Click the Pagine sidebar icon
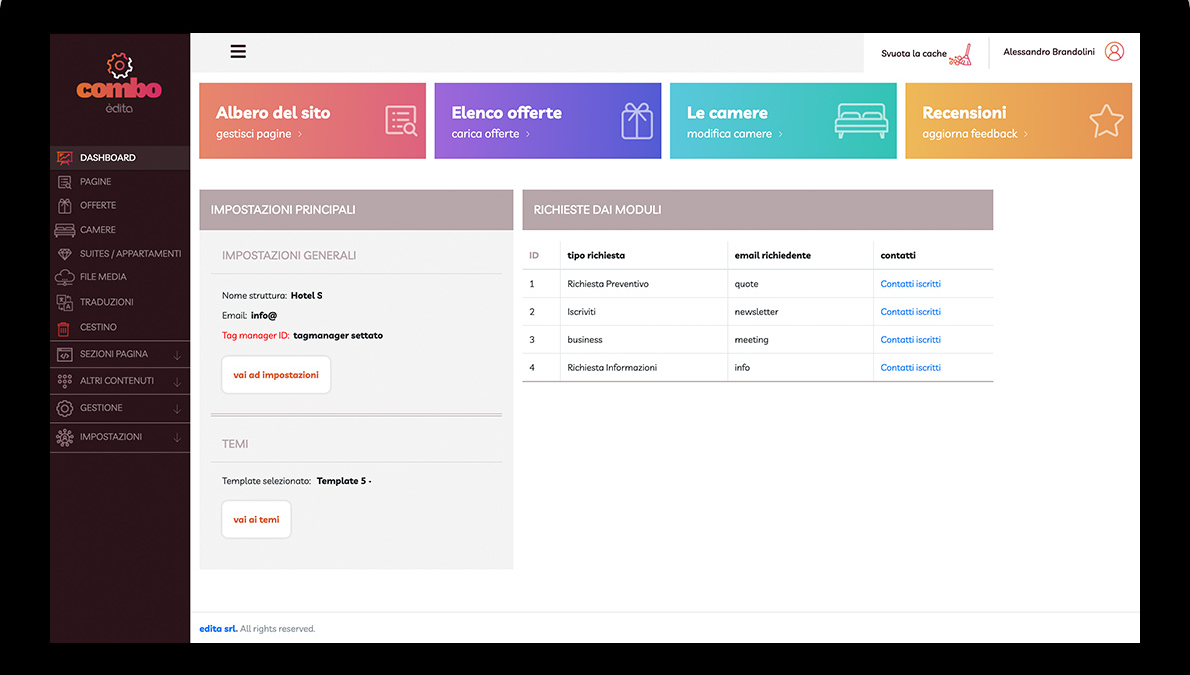Viewport: 1190px width, 675px height. click(65, 182)
